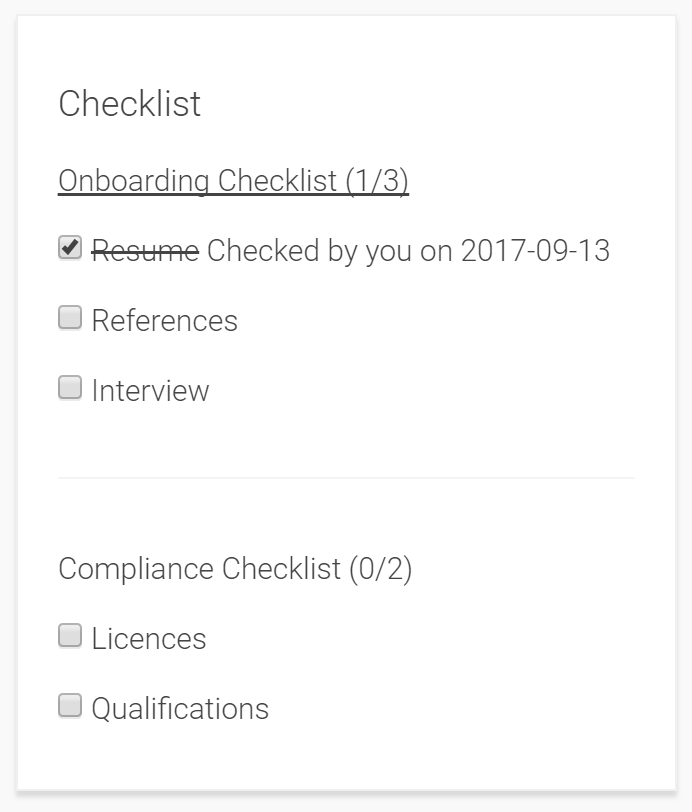Screen dimensions: 692x812
Task: Open the Onboarding Checklist link
Action: [233, 181]
